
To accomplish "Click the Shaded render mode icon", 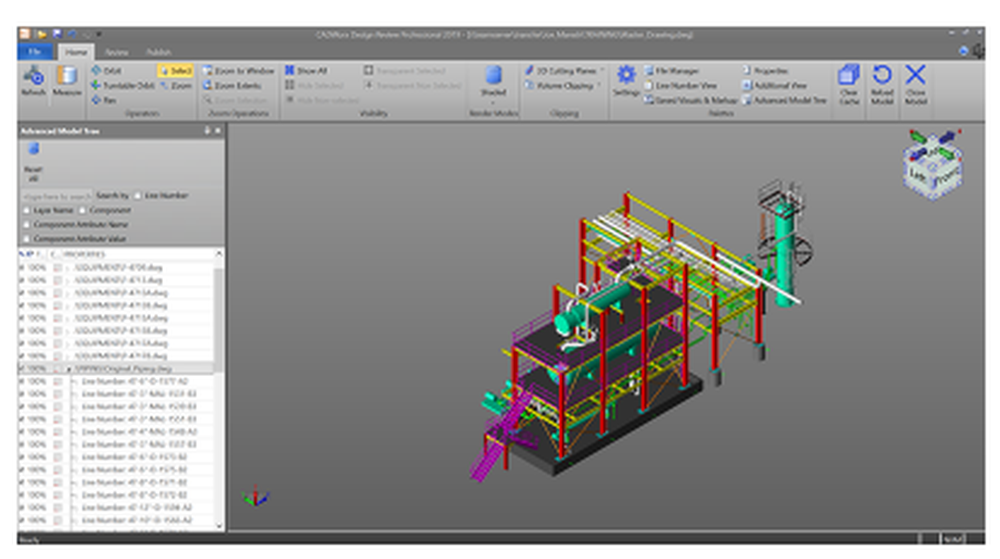I will (493, 75).
